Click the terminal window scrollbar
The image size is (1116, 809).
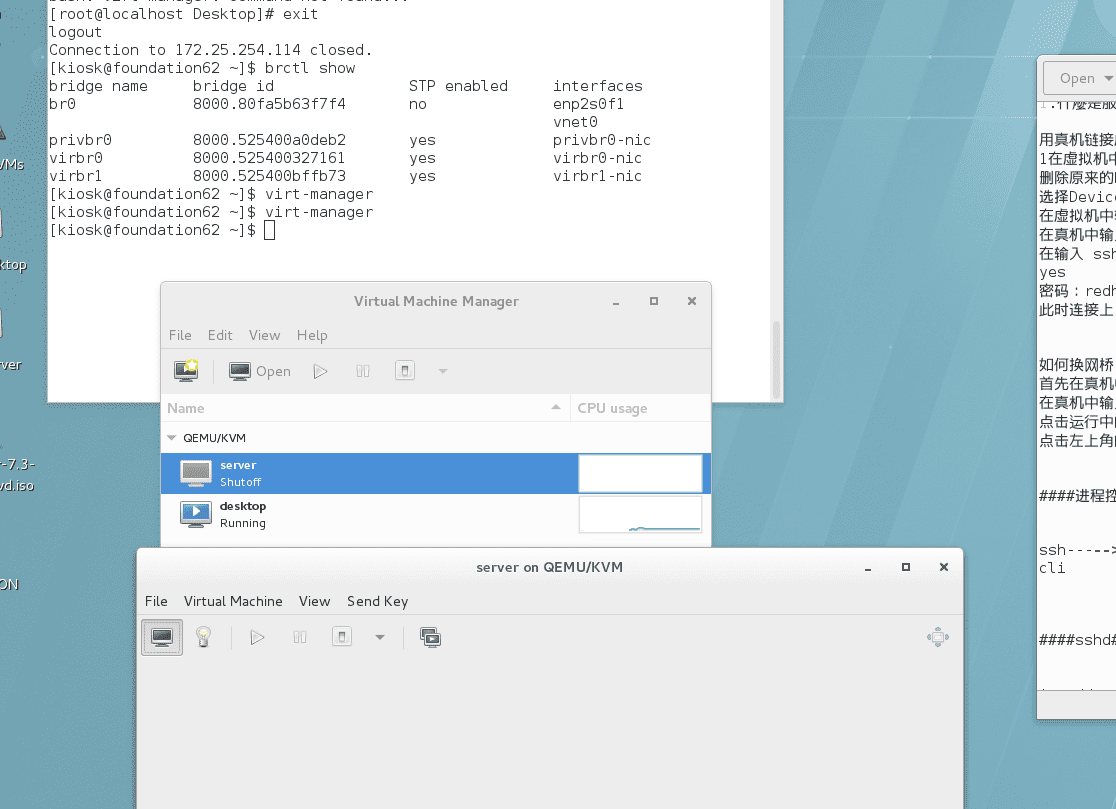coord(777,359)
